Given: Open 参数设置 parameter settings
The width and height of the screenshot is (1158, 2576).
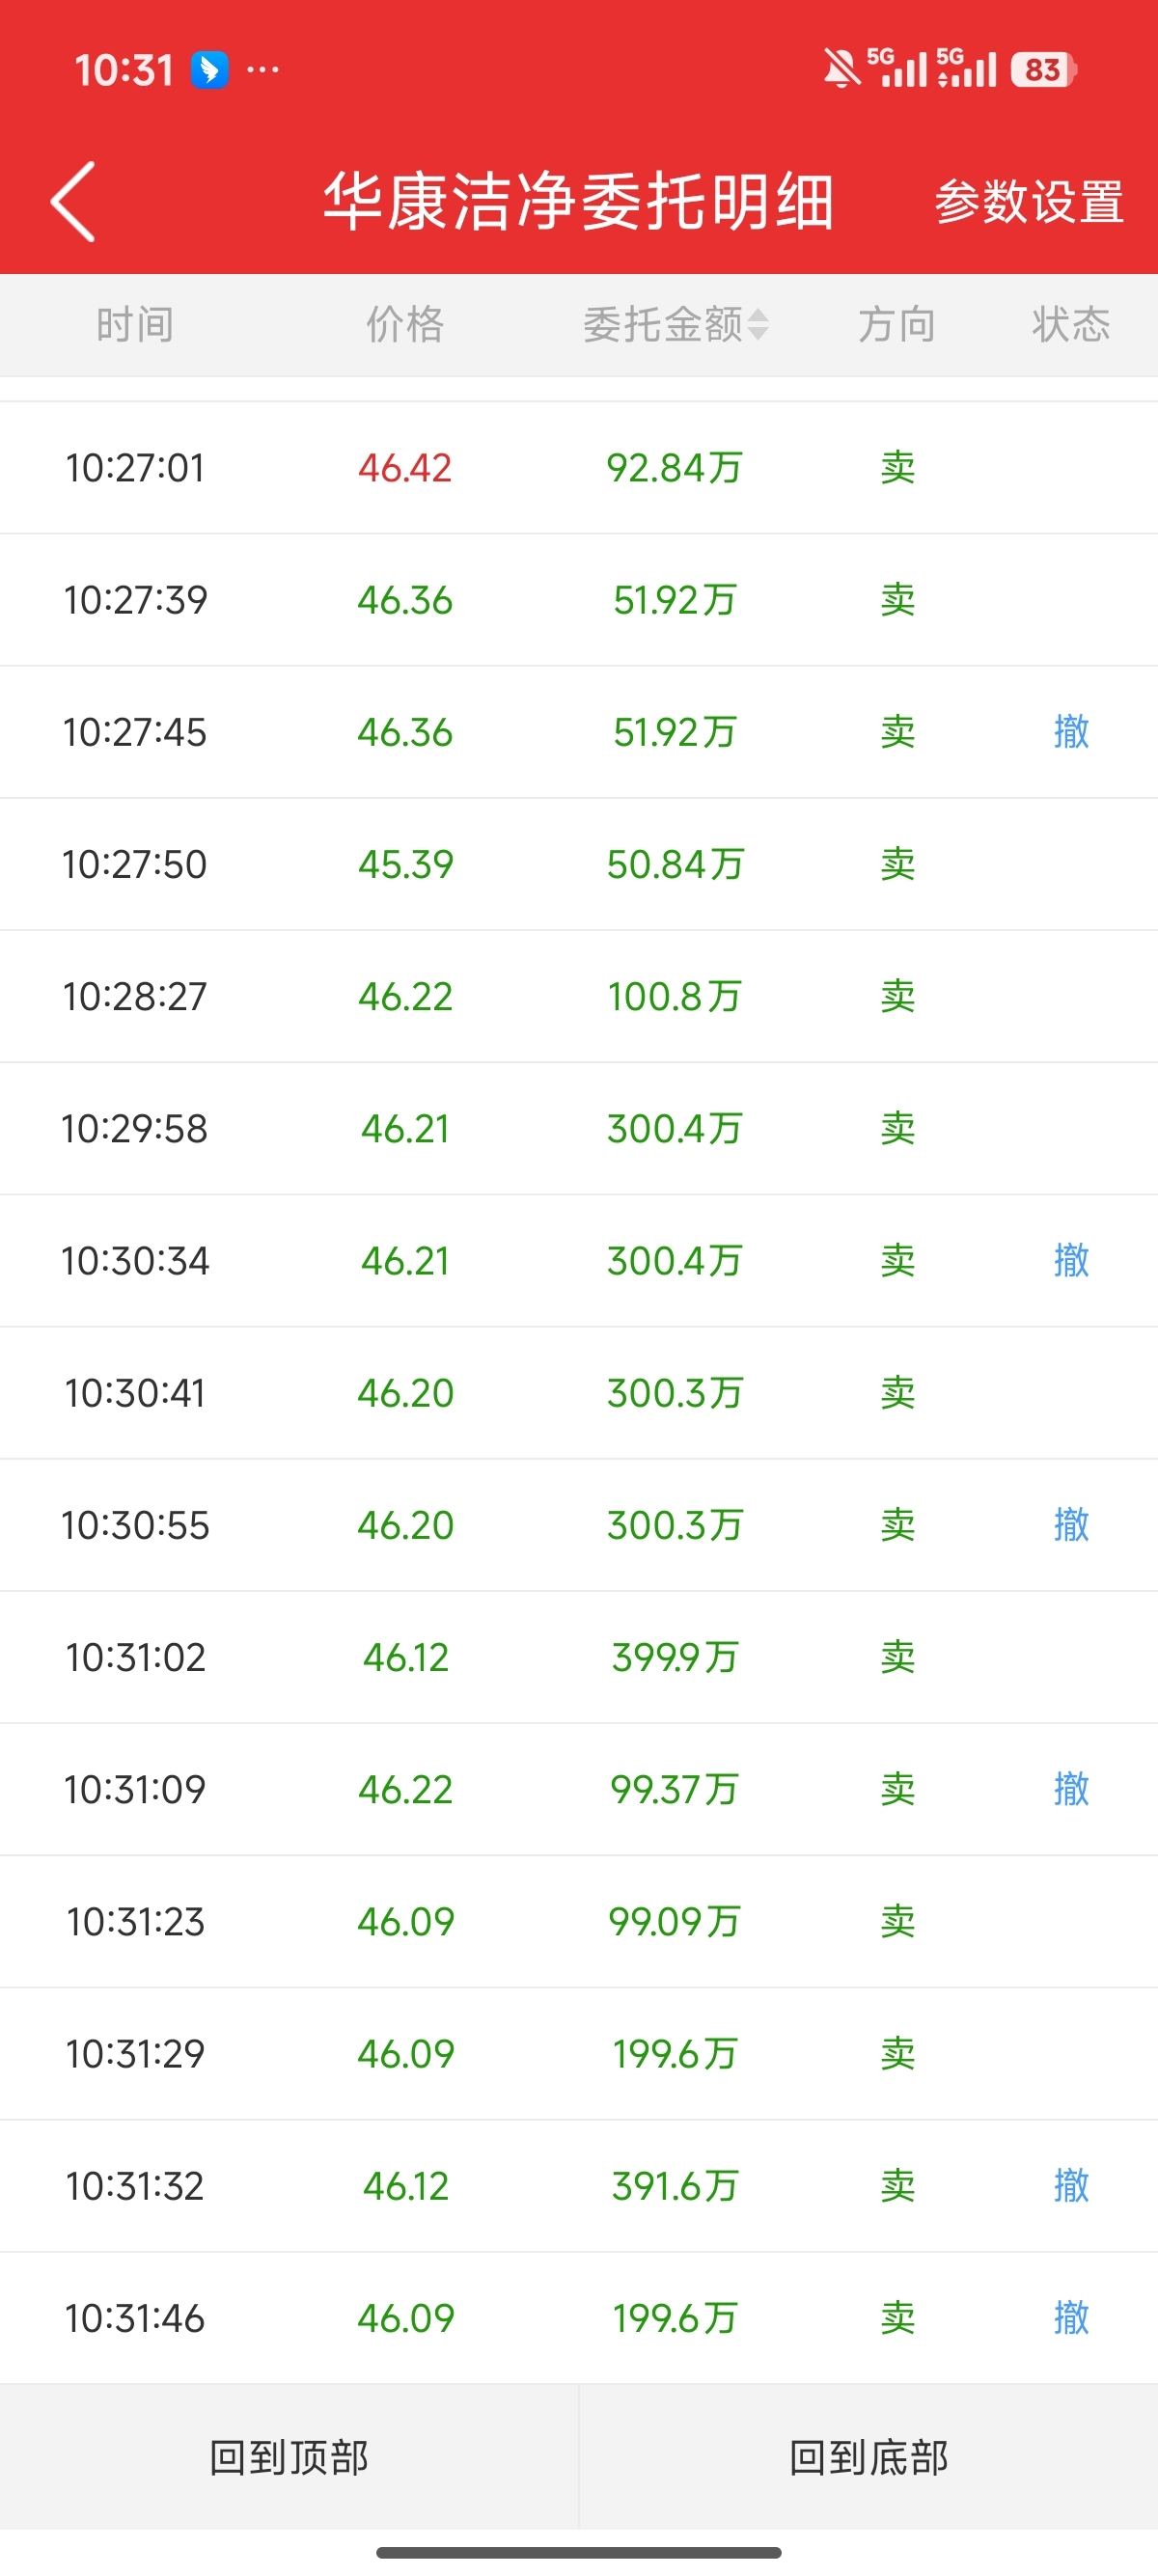Looking at the screenshot, I should (x=1028, y=202).
